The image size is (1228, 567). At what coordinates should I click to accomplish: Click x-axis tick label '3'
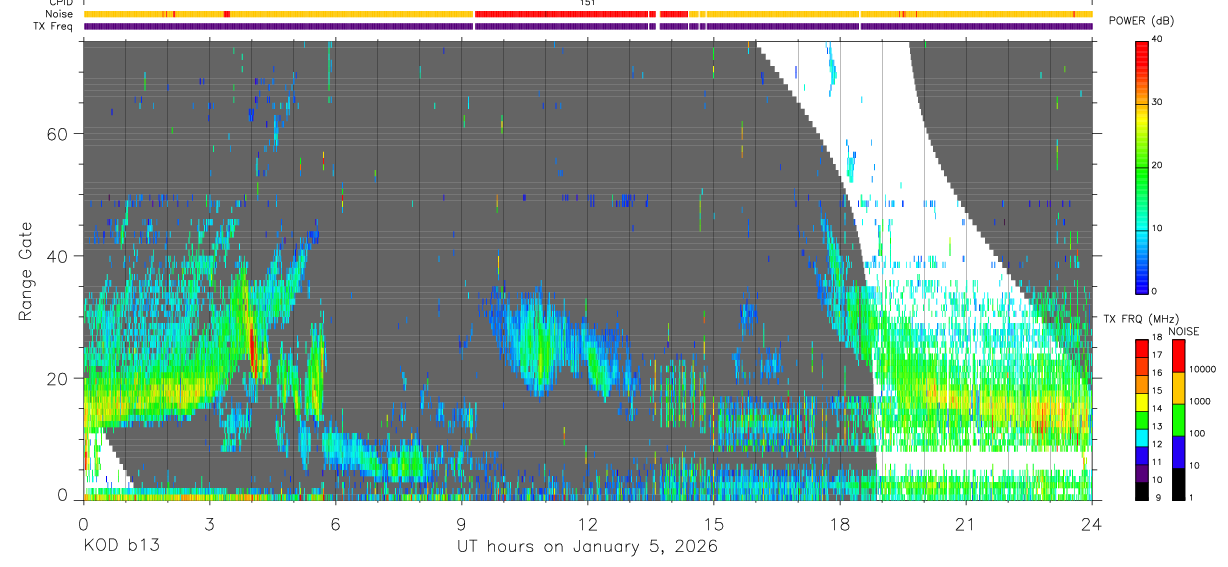(209, 524)
